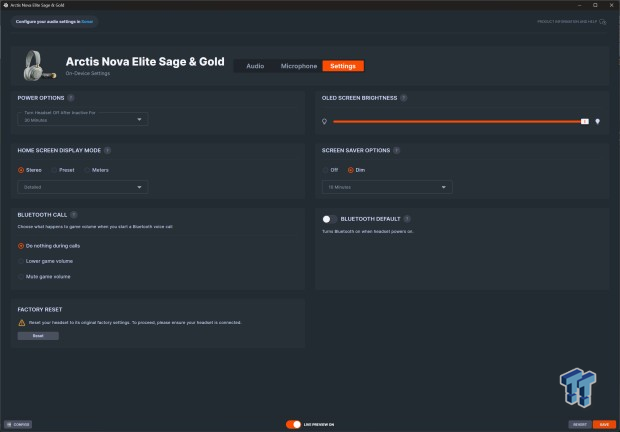Image resolution: width=620 pixels, height=432 pixels.
Task: Toggle the Live Preview switch
Action: [x=293, y=424]
